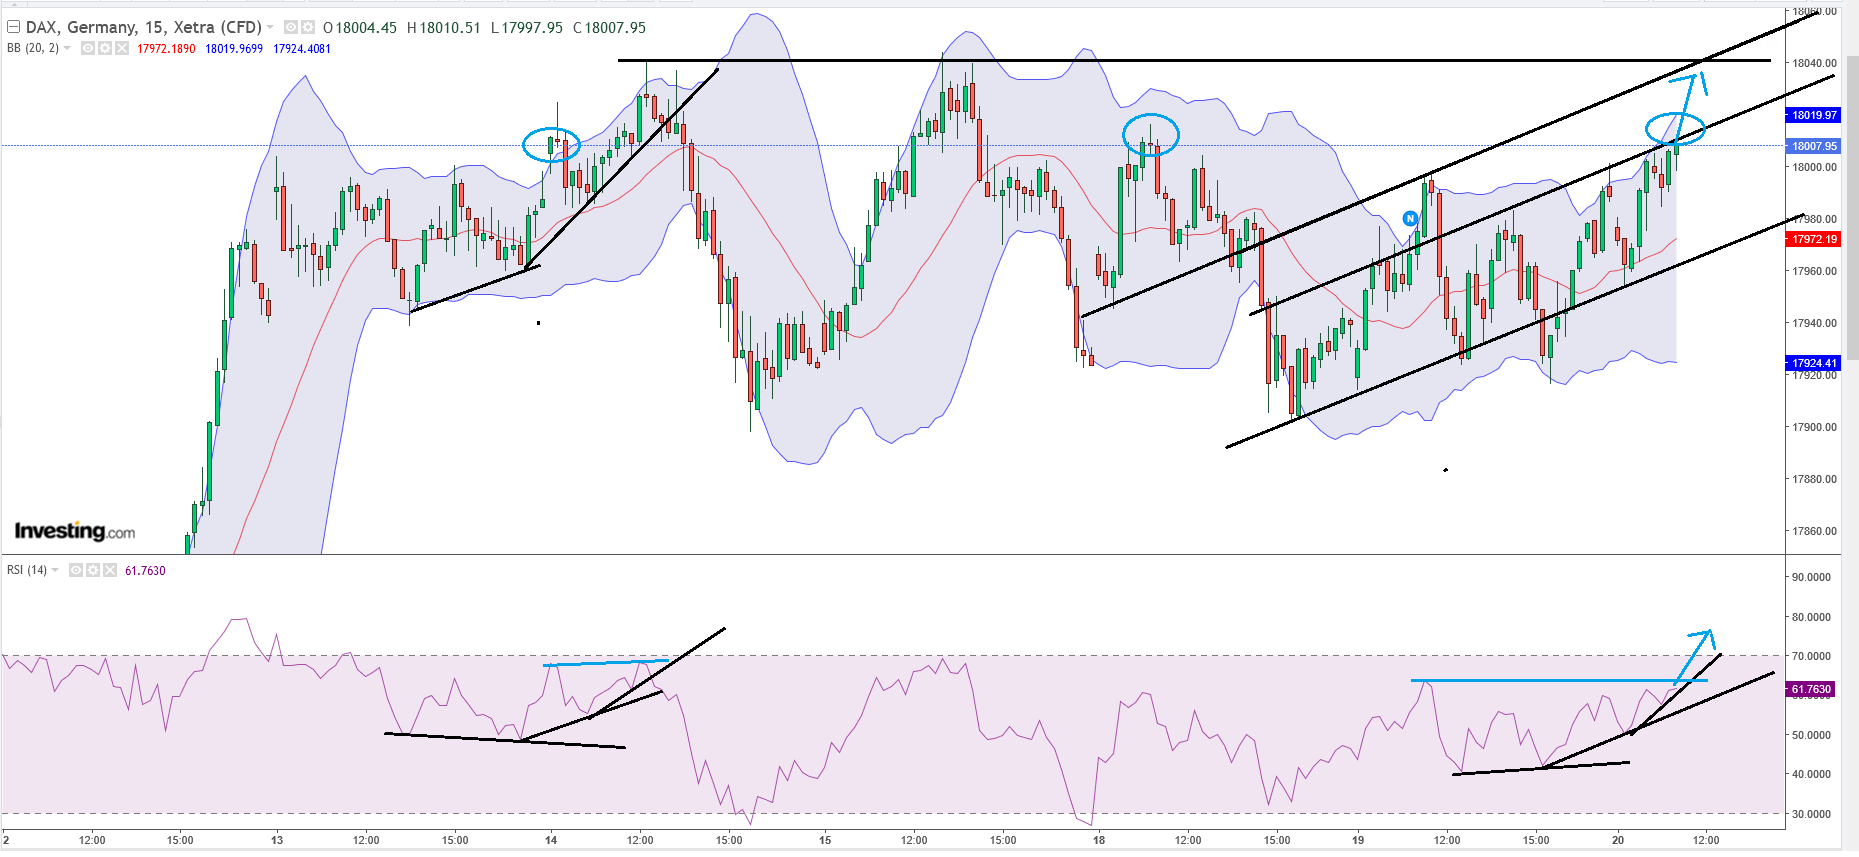Hide Bollinger Bands with the eye icon

coord(88,48)
